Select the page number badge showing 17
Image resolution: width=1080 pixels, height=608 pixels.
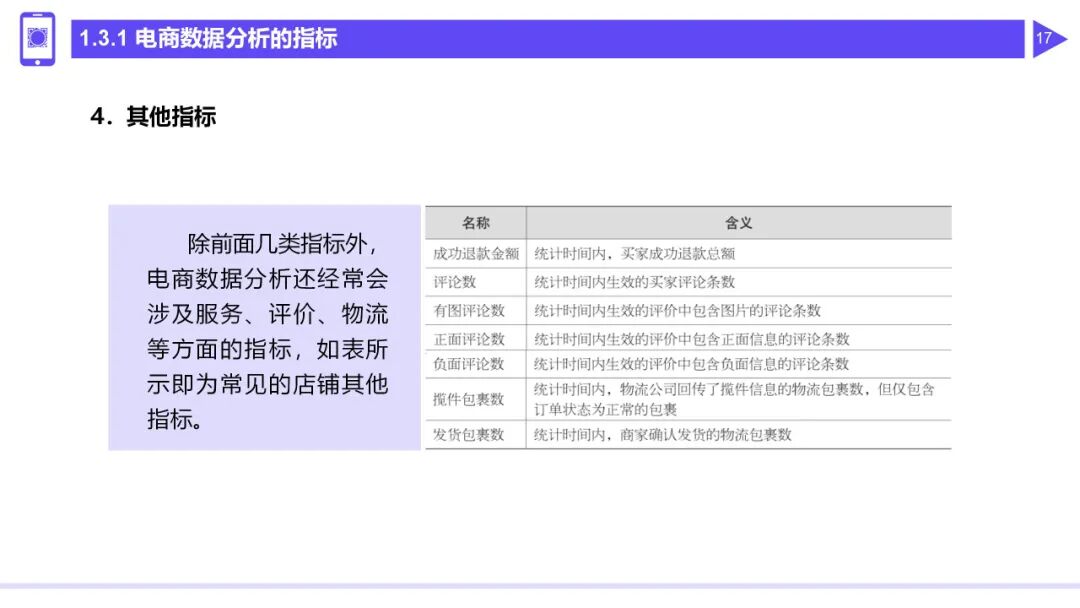1044,39
